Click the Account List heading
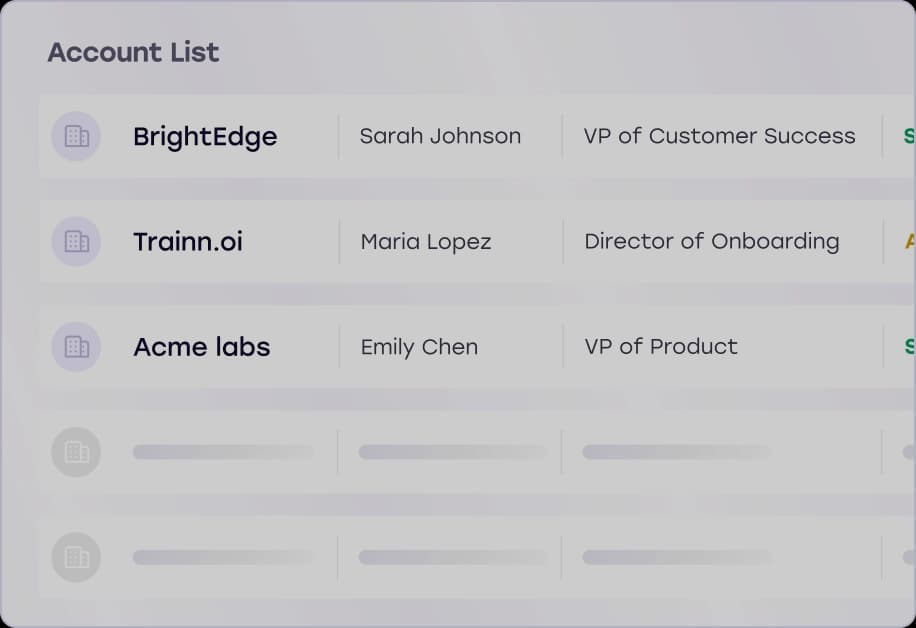 (x=132, y=52)
